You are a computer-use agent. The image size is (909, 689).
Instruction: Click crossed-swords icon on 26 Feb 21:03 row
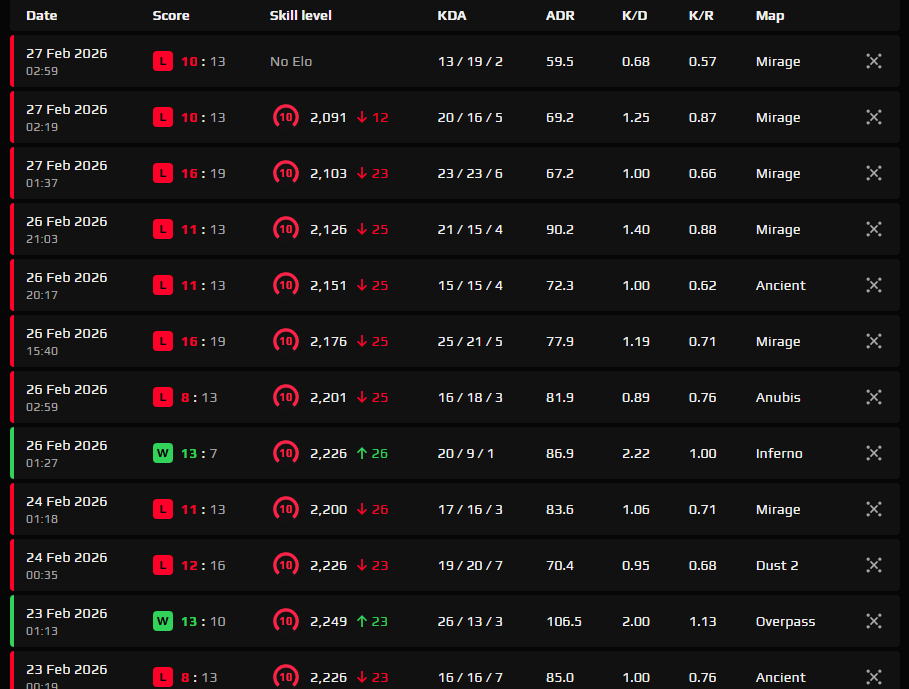(874, 229)
